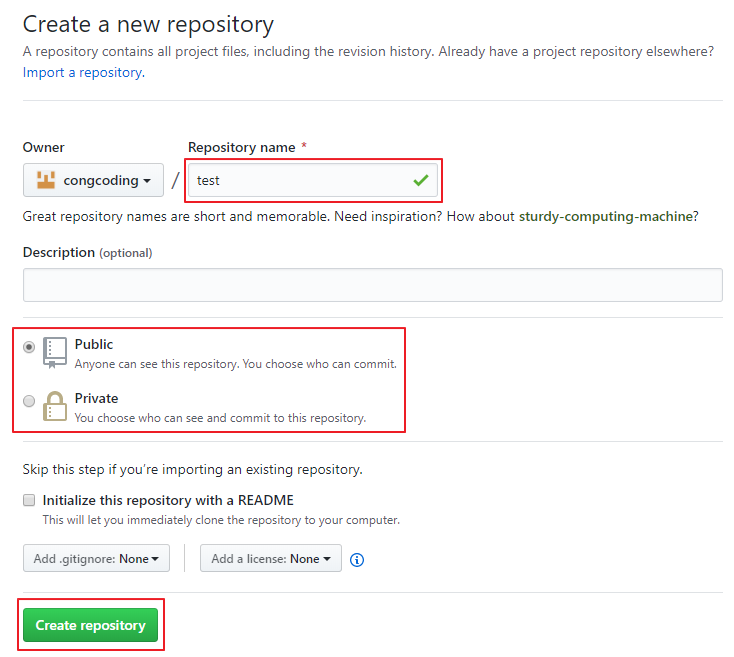The image size is (734, 657).
Task: Click the green checkmark in name field
Action: (x=421, y=180)
